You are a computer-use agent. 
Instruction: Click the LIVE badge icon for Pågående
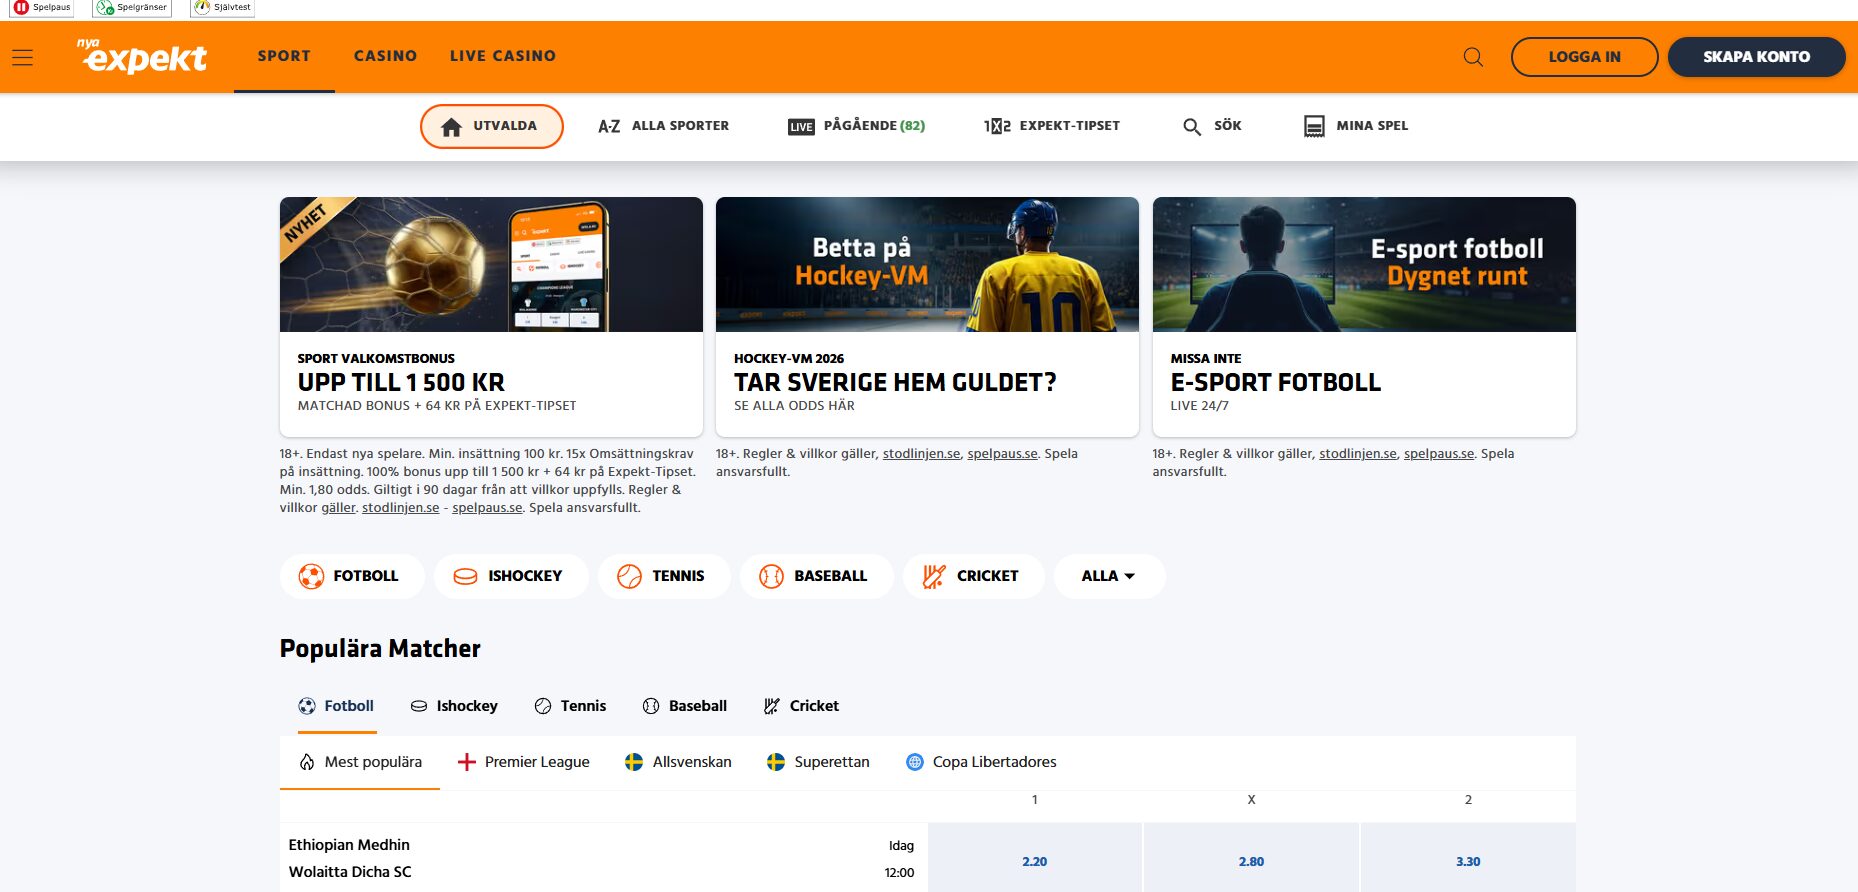pyautogui.click(x=801, y=127)
